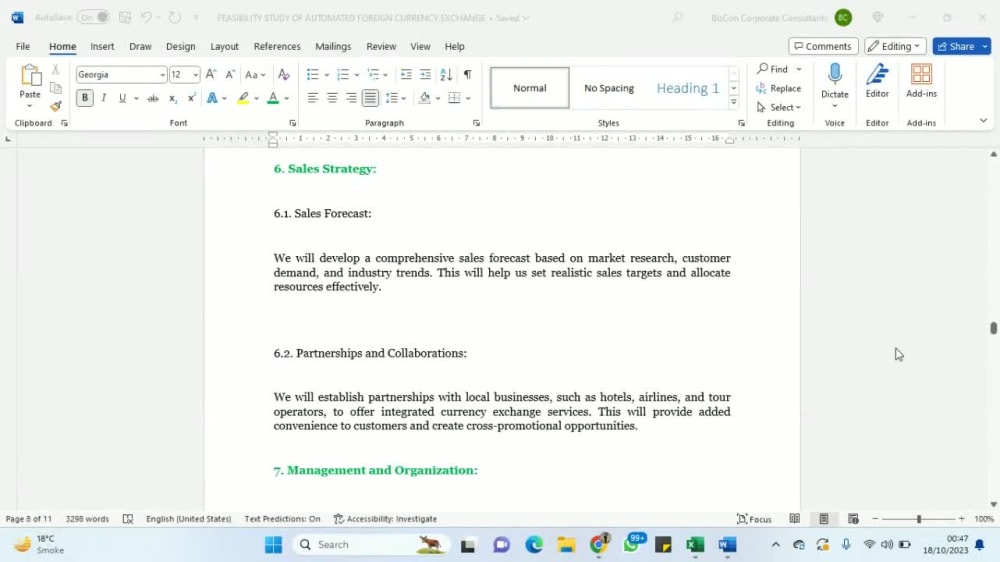1000x562 pixels.
Task: Open the font size dropdown
Action: click(x=195, y=75)
